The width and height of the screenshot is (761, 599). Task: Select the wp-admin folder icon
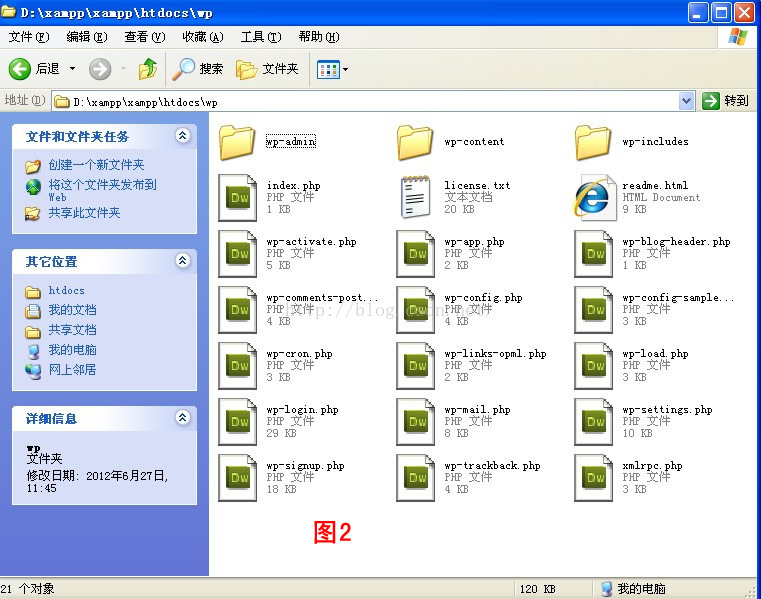[x=237, y=142]
